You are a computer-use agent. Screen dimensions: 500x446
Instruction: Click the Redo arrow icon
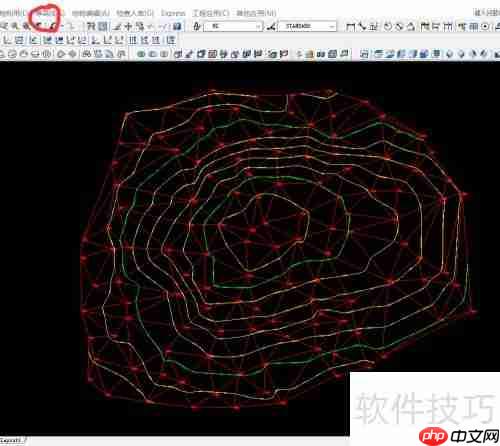coord(53,26)
